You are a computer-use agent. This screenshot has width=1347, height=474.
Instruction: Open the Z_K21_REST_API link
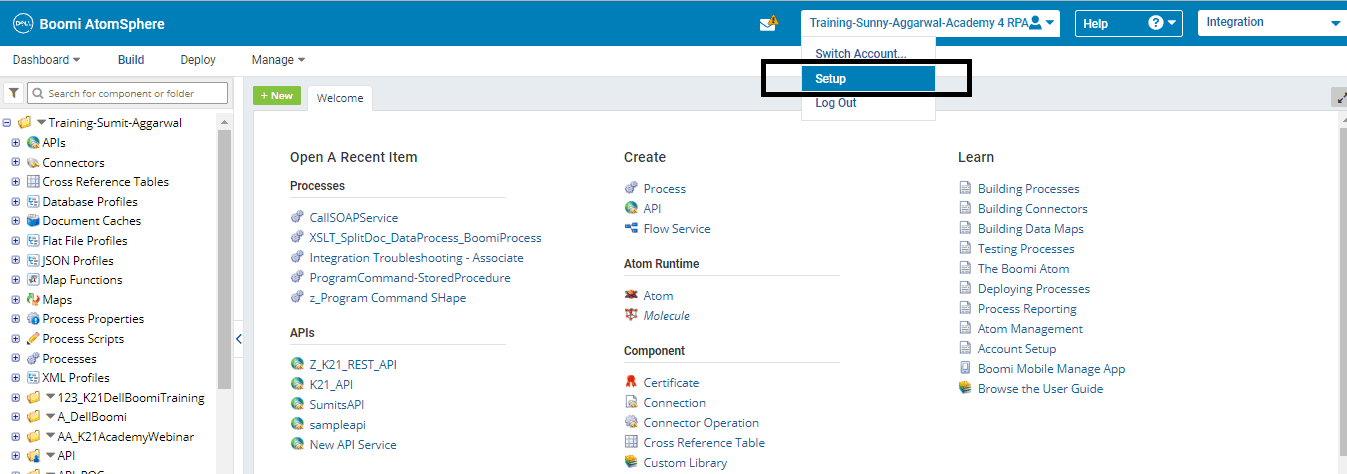click(353, 364)
